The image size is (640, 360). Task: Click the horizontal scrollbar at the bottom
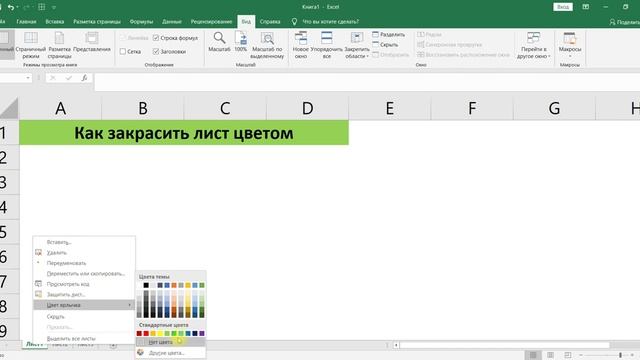coord(504,345)
